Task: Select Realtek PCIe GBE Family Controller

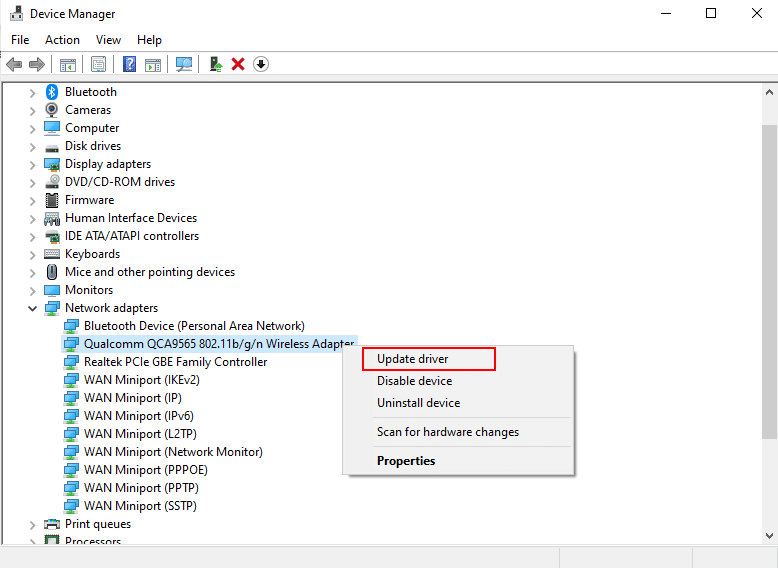Action: pyautogui.click(x=175, y=362)
